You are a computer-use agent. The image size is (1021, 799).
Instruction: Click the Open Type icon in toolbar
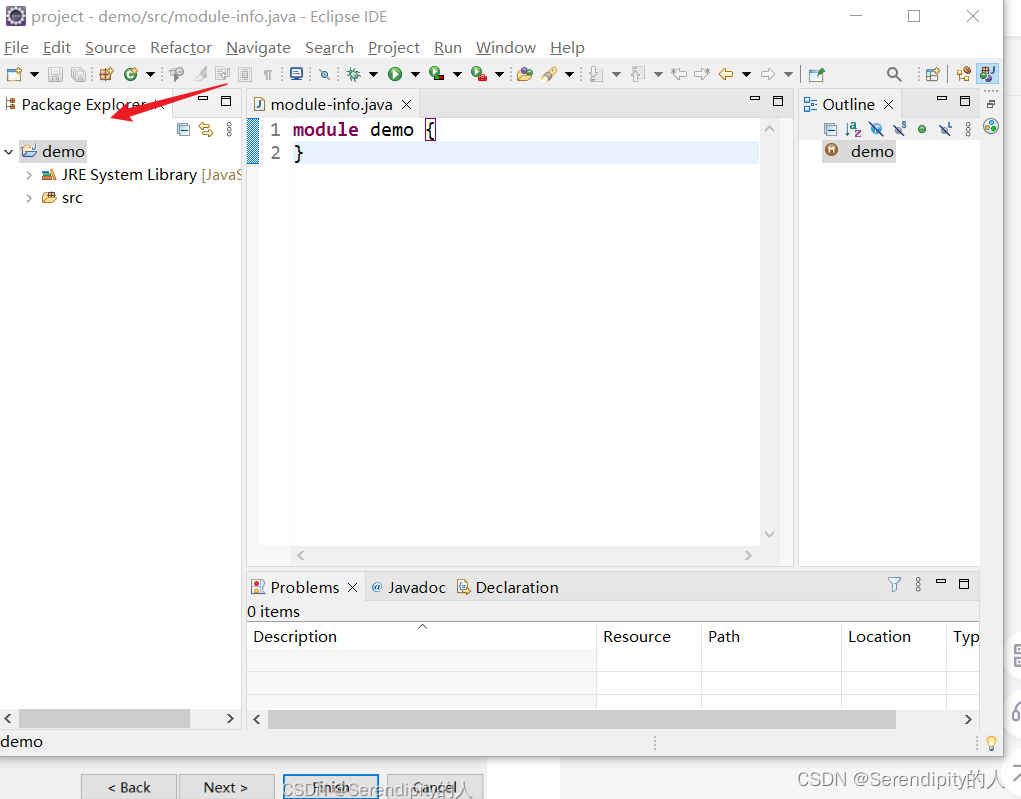525,74
